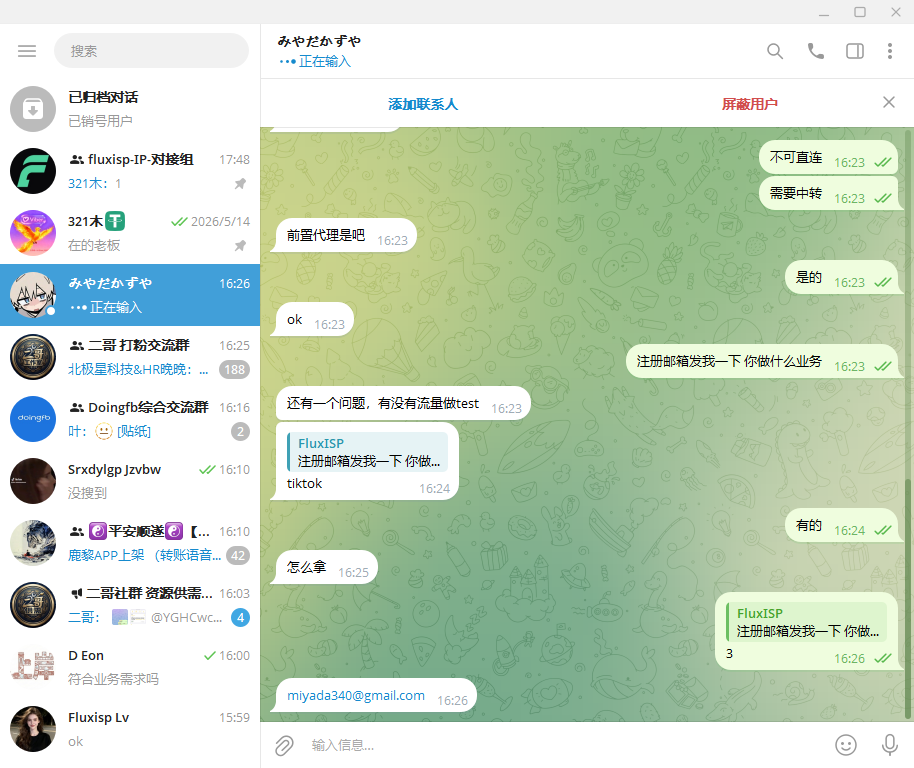Toggle the right info side panel

point(855,51)
